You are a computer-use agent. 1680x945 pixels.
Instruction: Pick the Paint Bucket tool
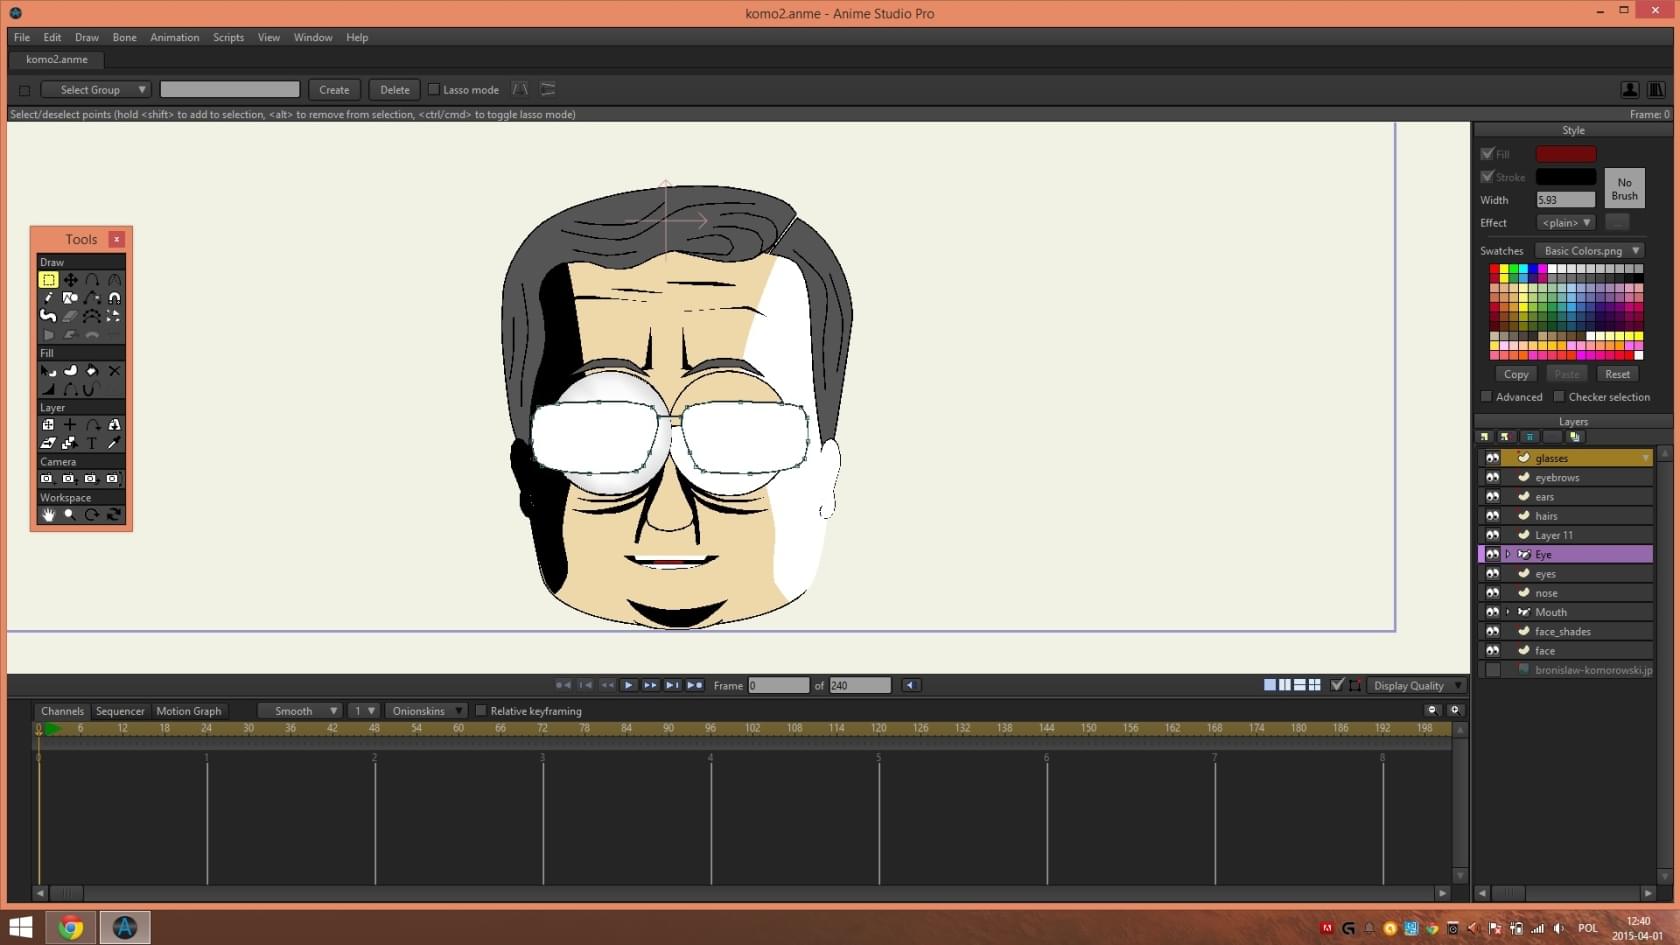click(x=92, y=371)
